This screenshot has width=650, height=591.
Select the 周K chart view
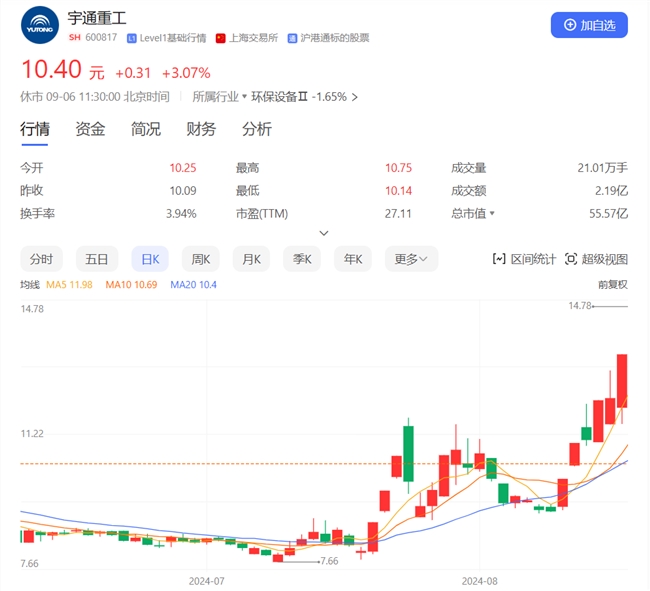pos(201,259)
